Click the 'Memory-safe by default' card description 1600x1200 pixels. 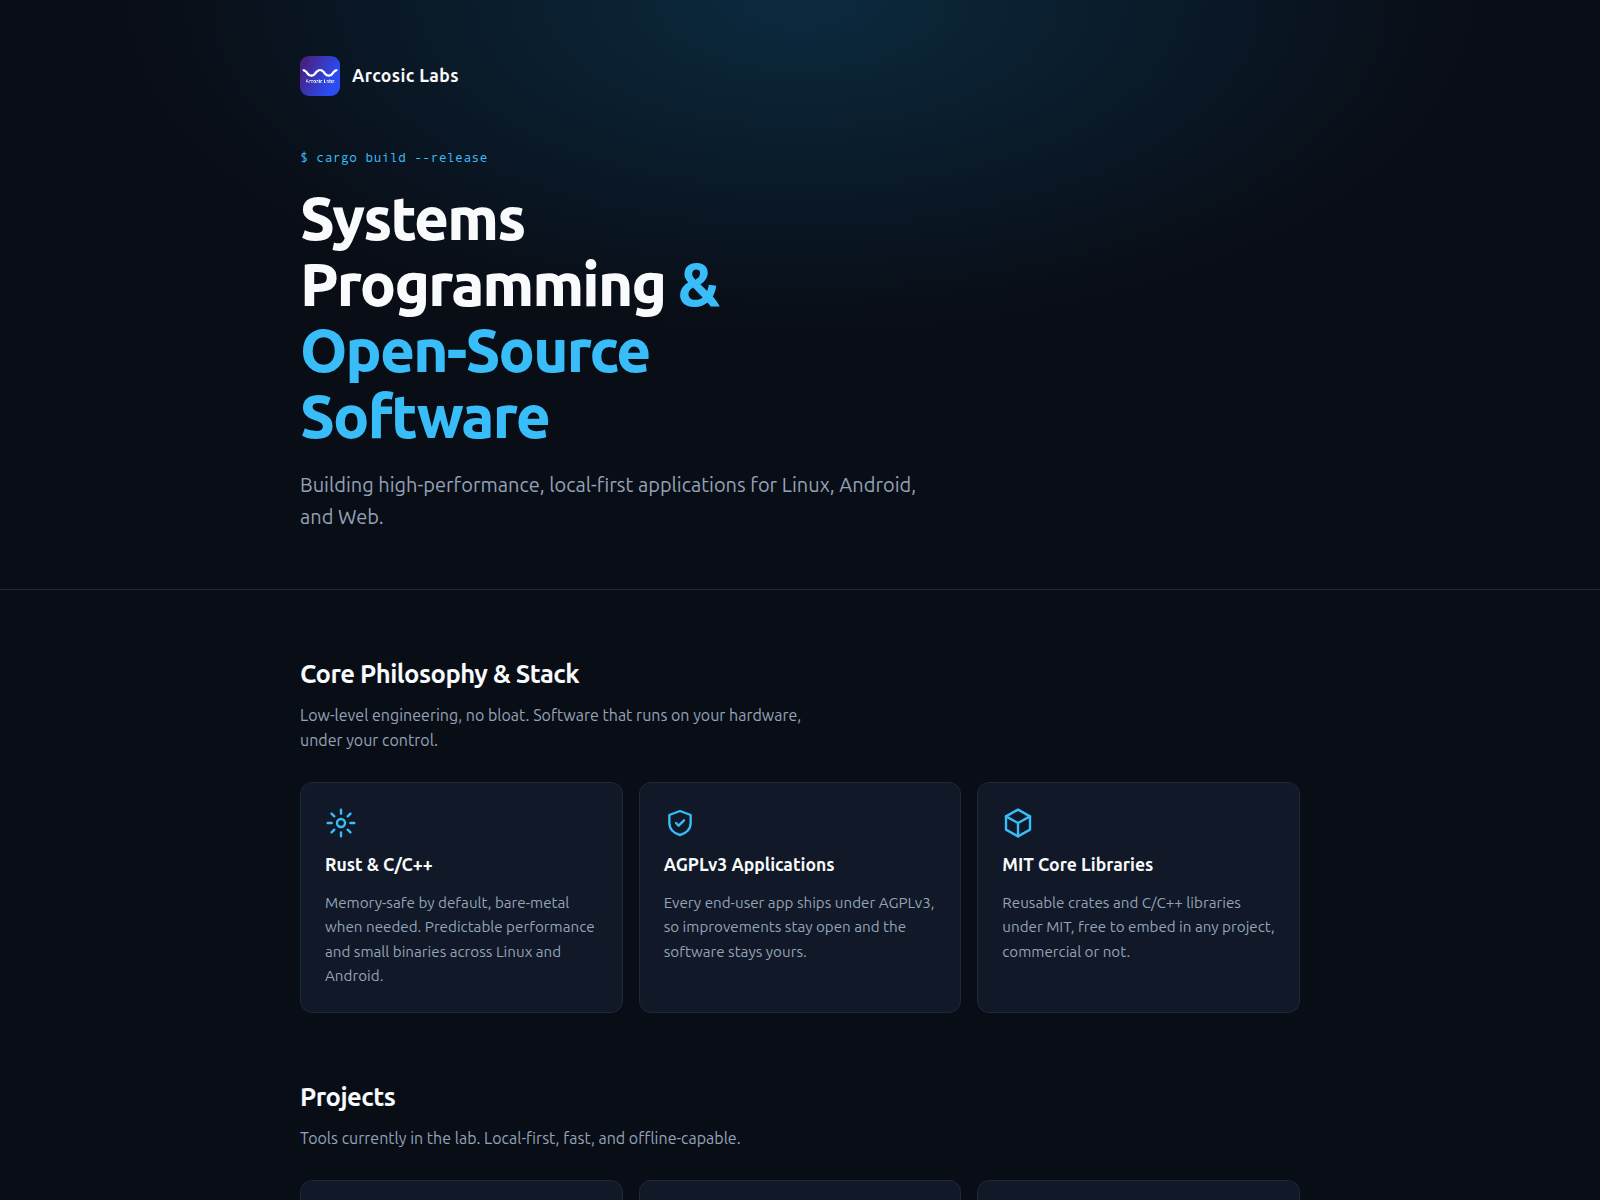coord(460,939)
